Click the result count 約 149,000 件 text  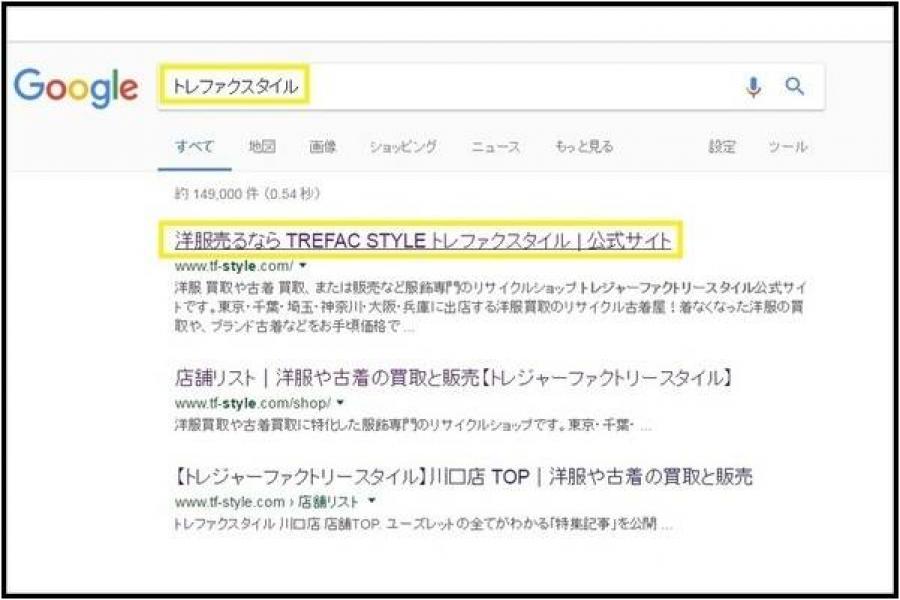[x=247, y=194]
